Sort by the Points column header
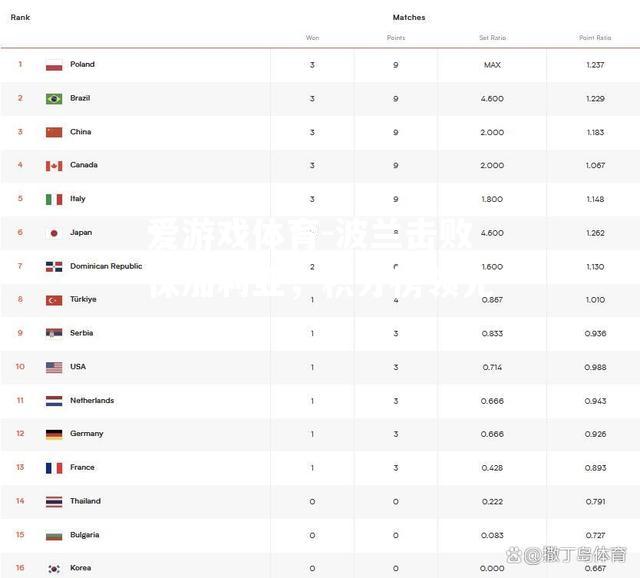This screenshot has height=578, width=640. [396, 38]
